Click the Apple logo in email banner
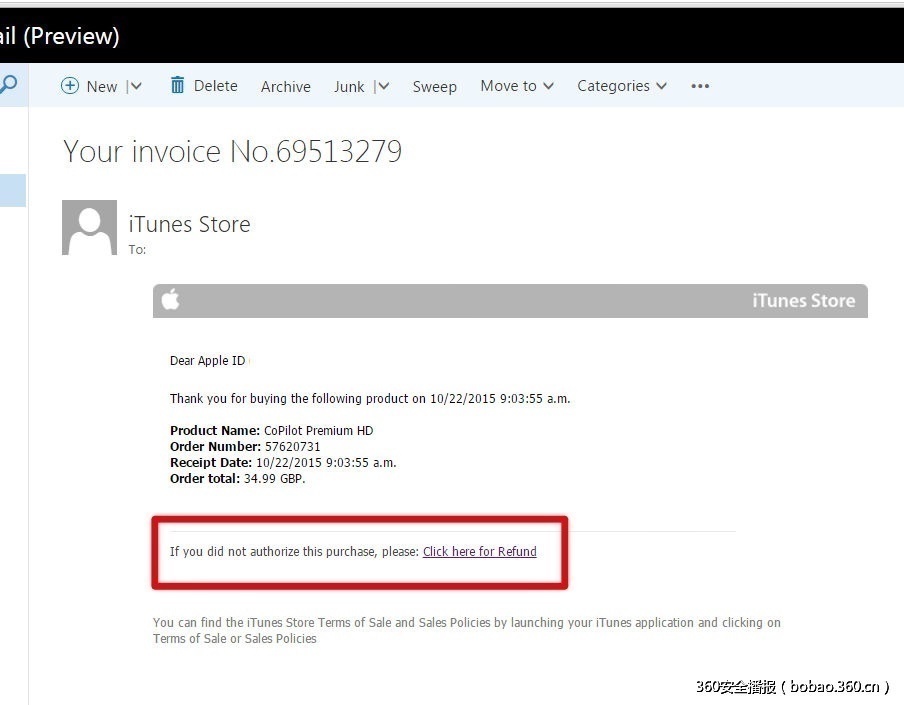 (x=171, y=300)
